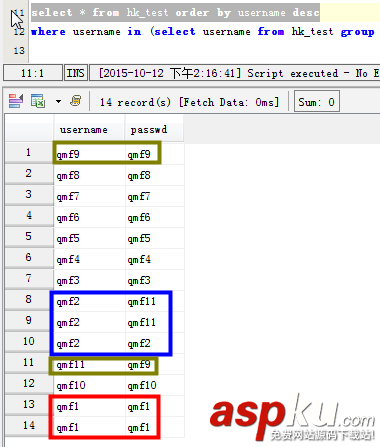Screen dimensions: 380x447
Task: Select row 1 via its row header
Action: click(29, 153)
